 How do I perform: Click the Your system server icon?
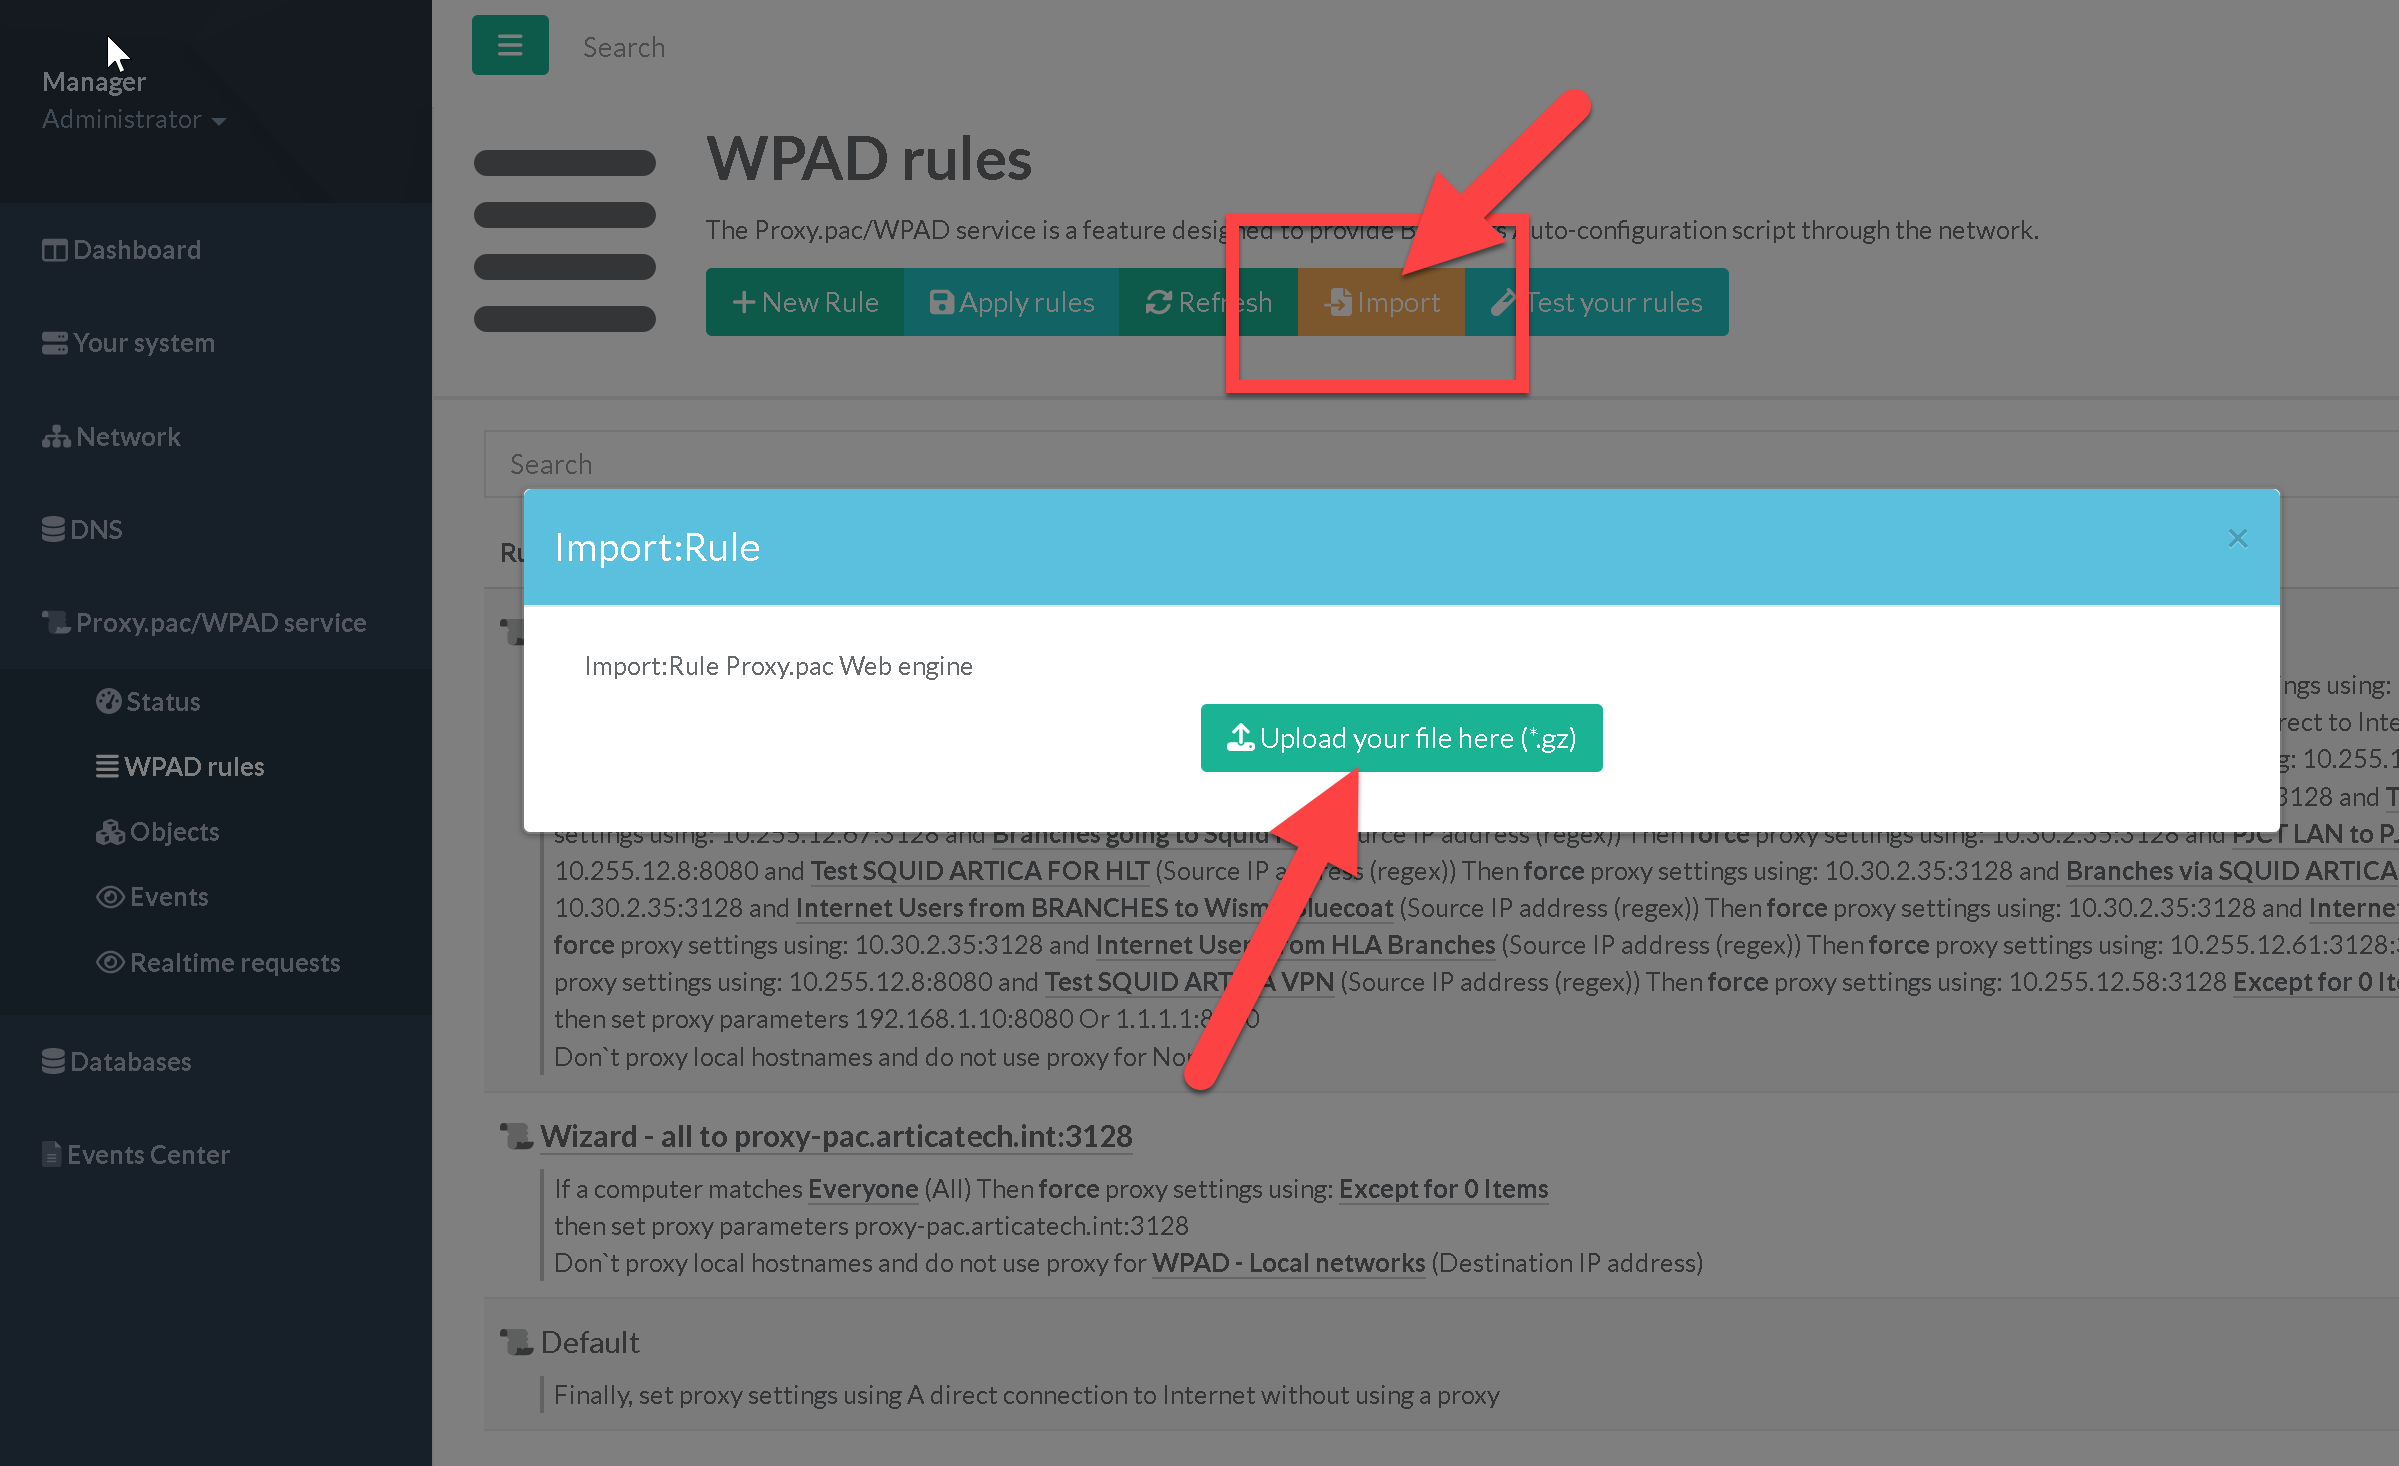click(54, 343)
